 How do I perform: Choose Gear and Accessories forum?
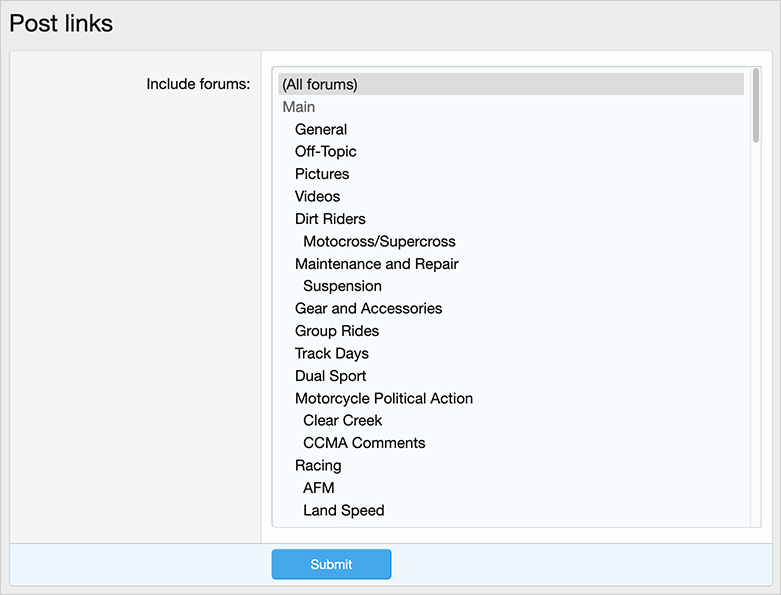click(x=368, y=308)
